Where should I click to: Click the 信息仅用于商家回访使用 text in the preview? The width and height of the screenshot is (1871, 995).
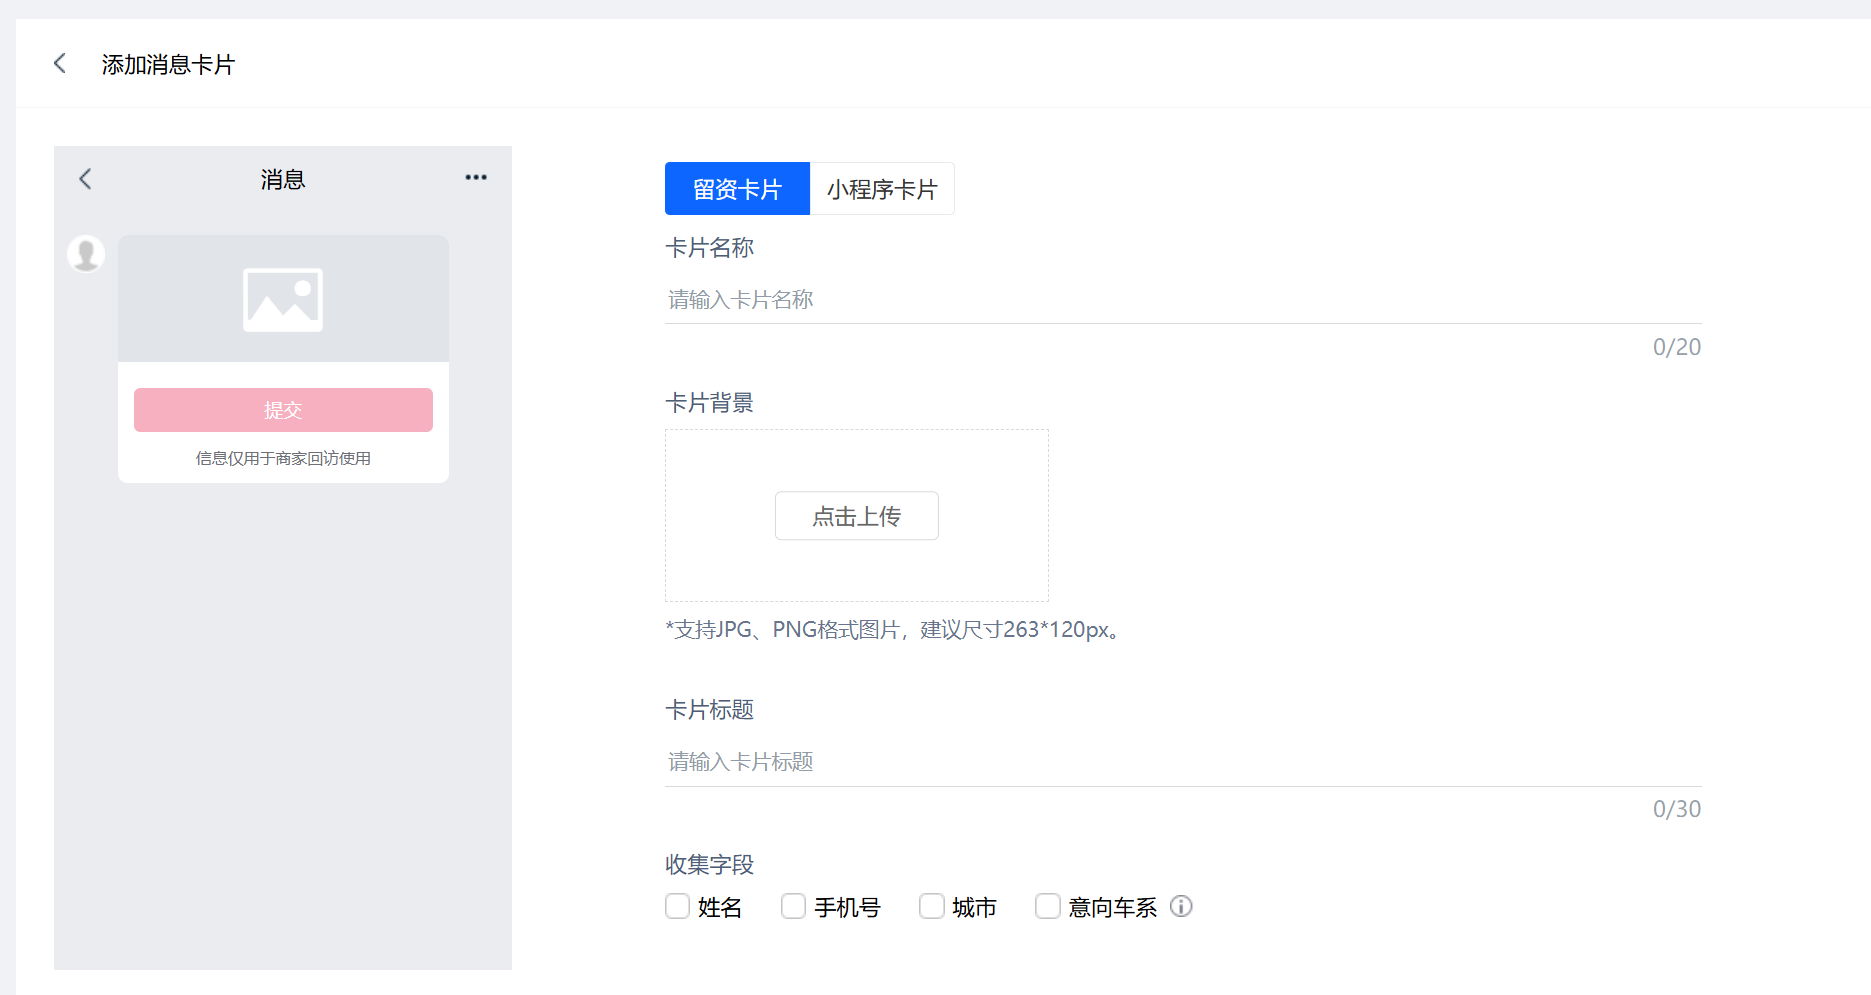click(283, 458)
